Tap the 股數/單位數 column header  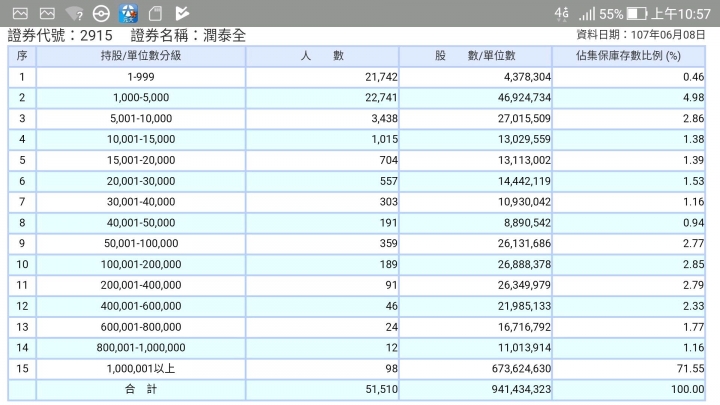tap(476, 56)
